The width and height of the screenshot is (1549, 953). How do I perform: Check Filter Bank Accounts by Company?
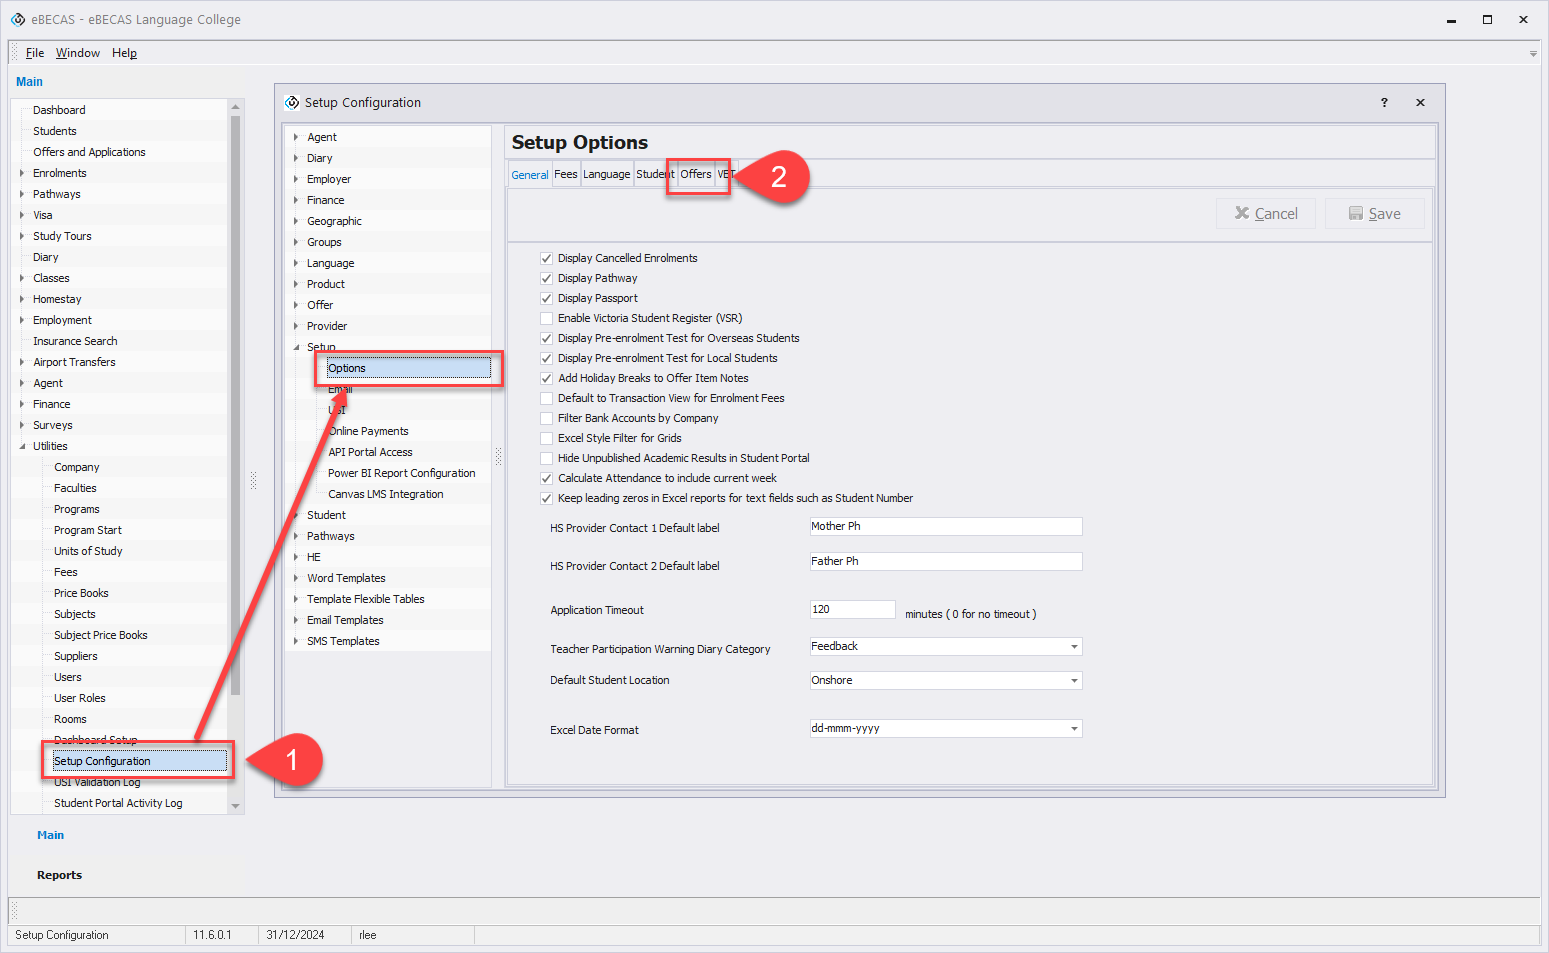click(x=547, y=418)
